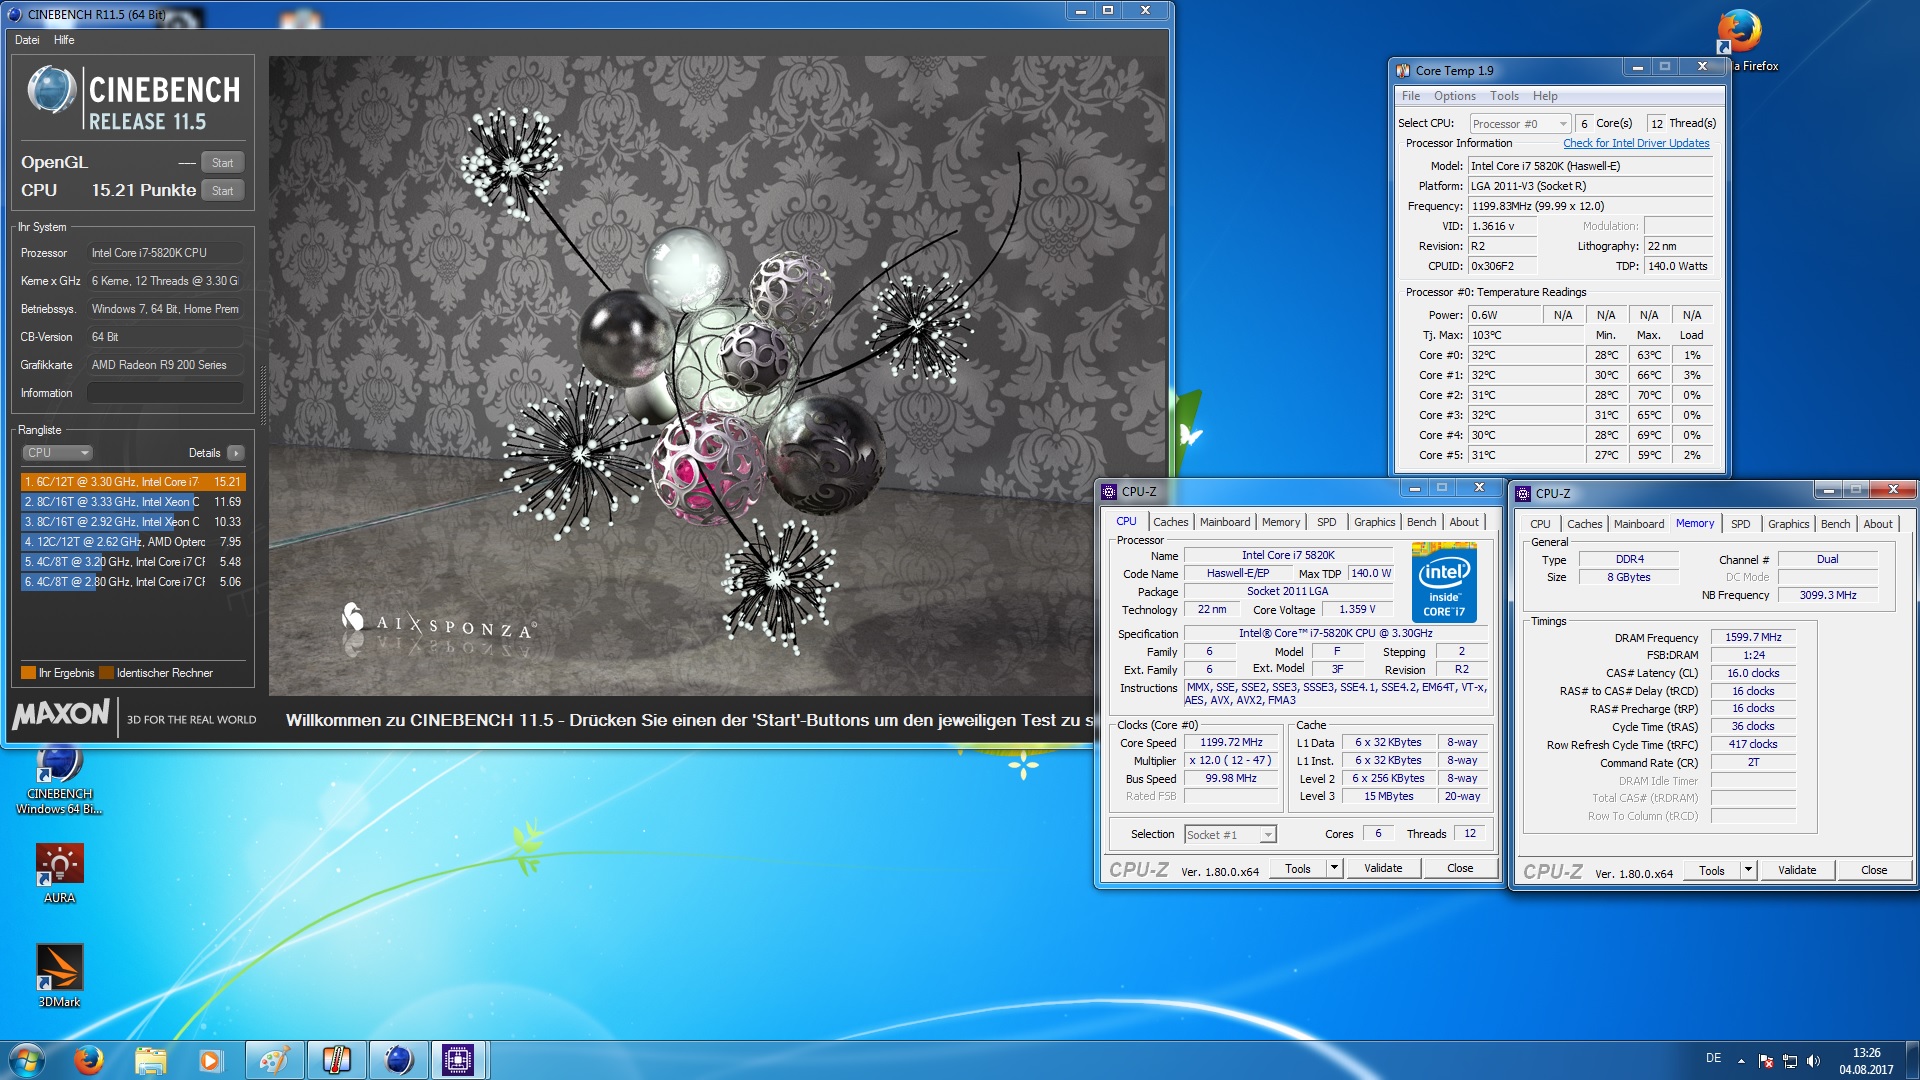Click the Core Temp title bar icon

tap(1403, 70)
